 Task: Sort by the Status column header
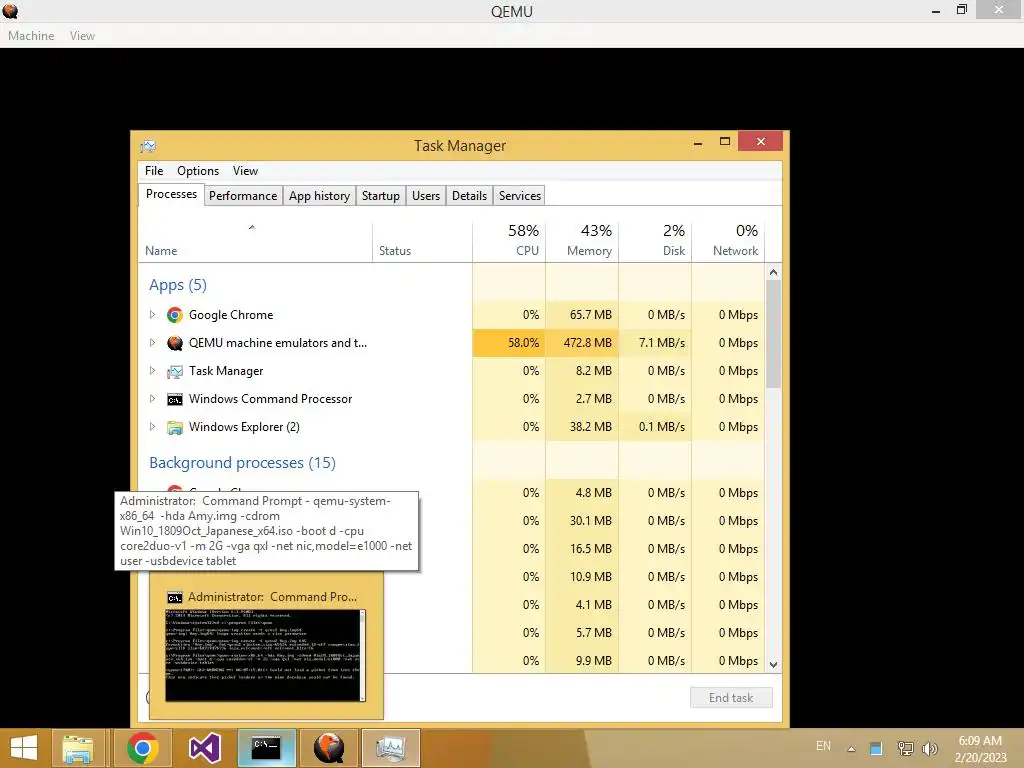423,241
